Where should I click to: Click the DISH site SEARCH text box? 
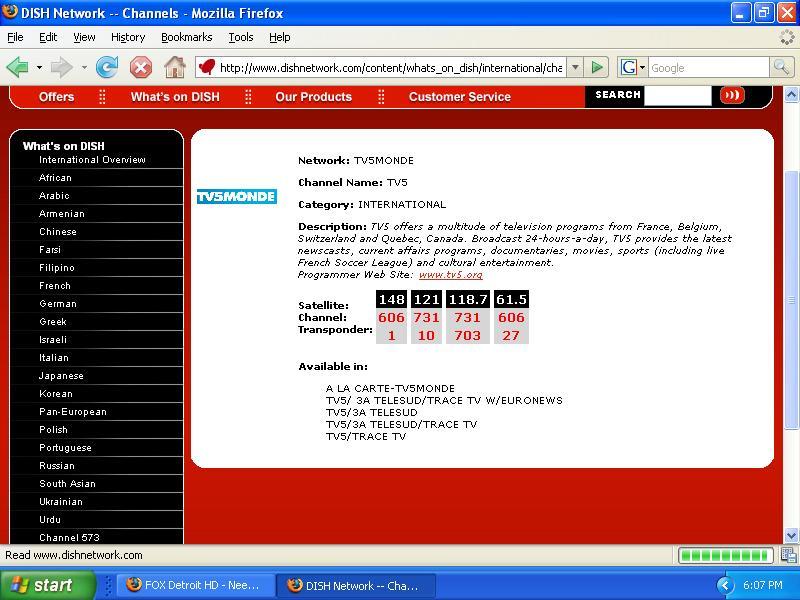point(678,95)
